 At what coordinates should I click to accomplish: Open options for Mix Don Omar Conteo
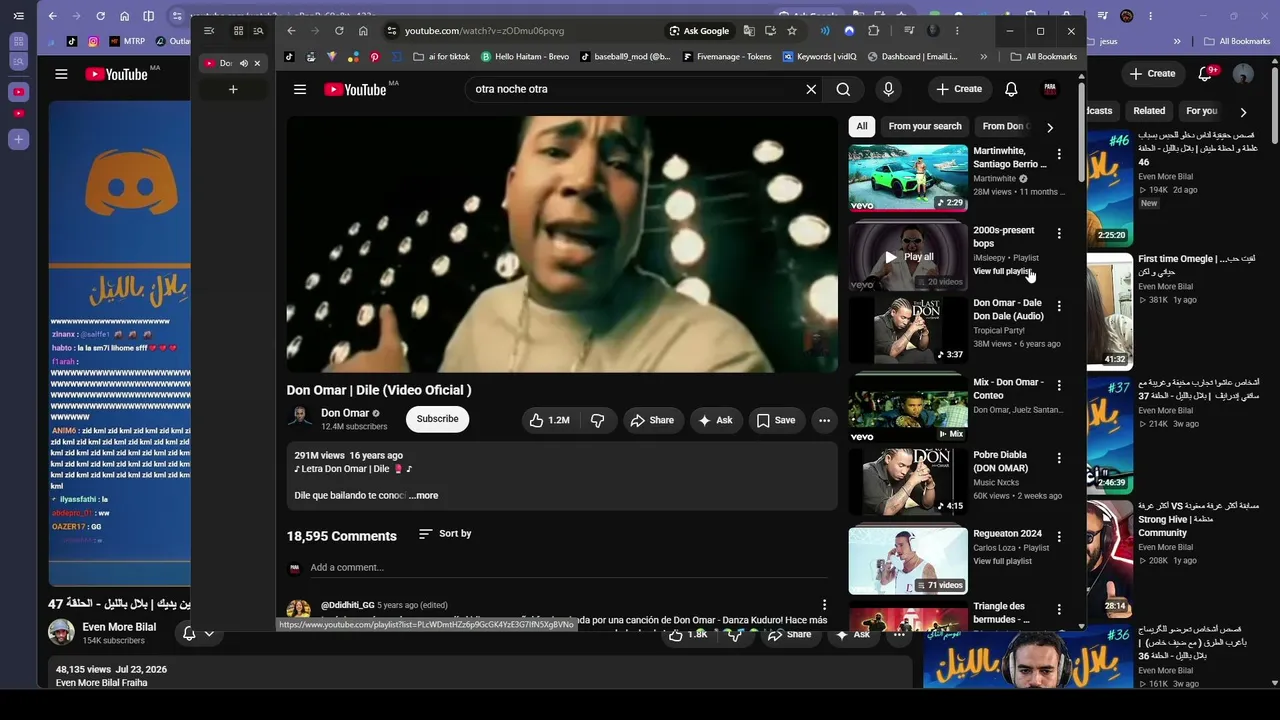[x=1059, y=385]
